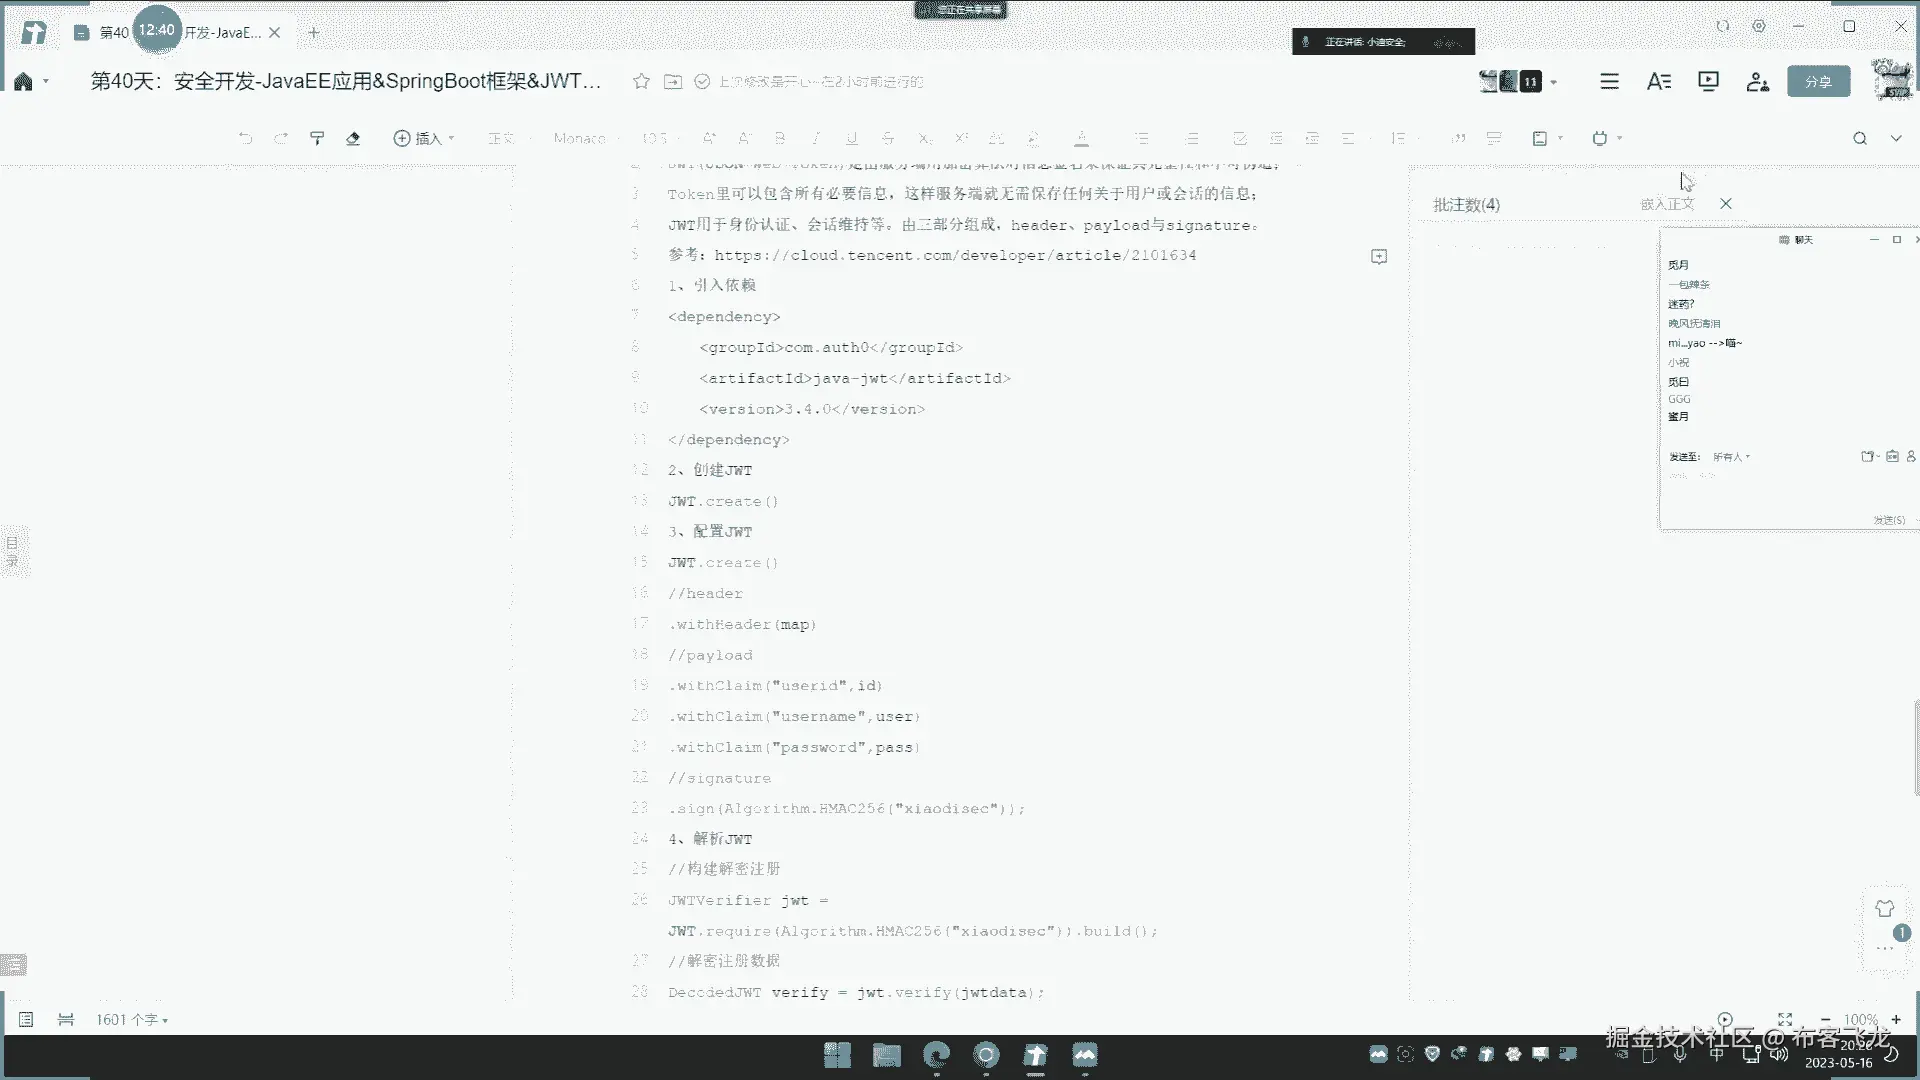Click the 分享 share button

tap(1818, 82)
